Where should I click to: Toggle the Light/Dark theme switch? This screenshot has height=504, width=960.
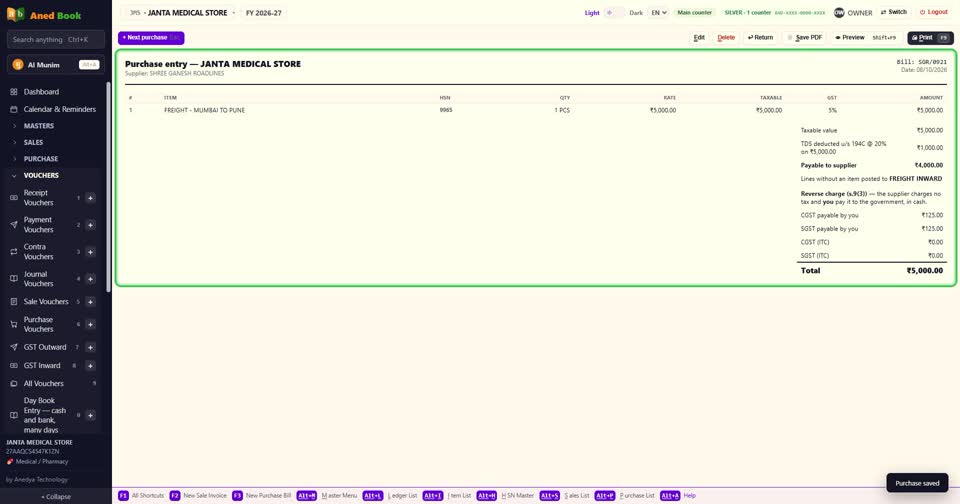(614, 12)
